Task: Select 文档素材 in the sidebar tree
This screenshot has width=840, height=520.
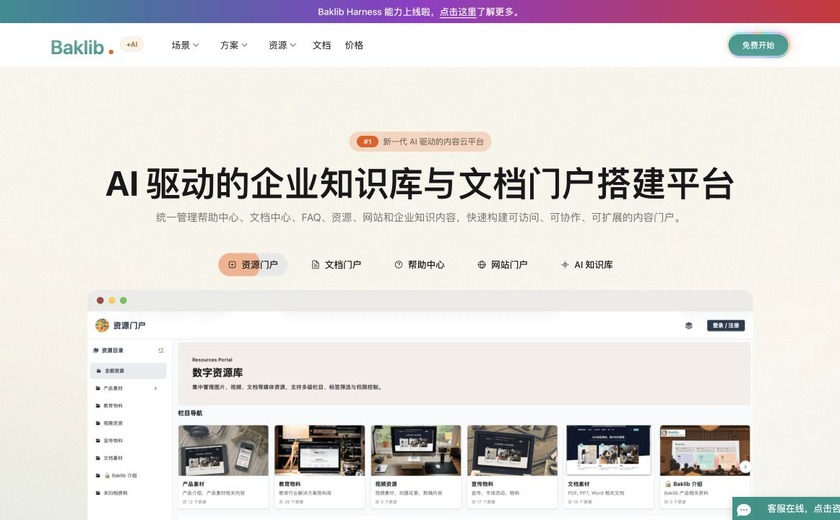Action: click(113, 458)
